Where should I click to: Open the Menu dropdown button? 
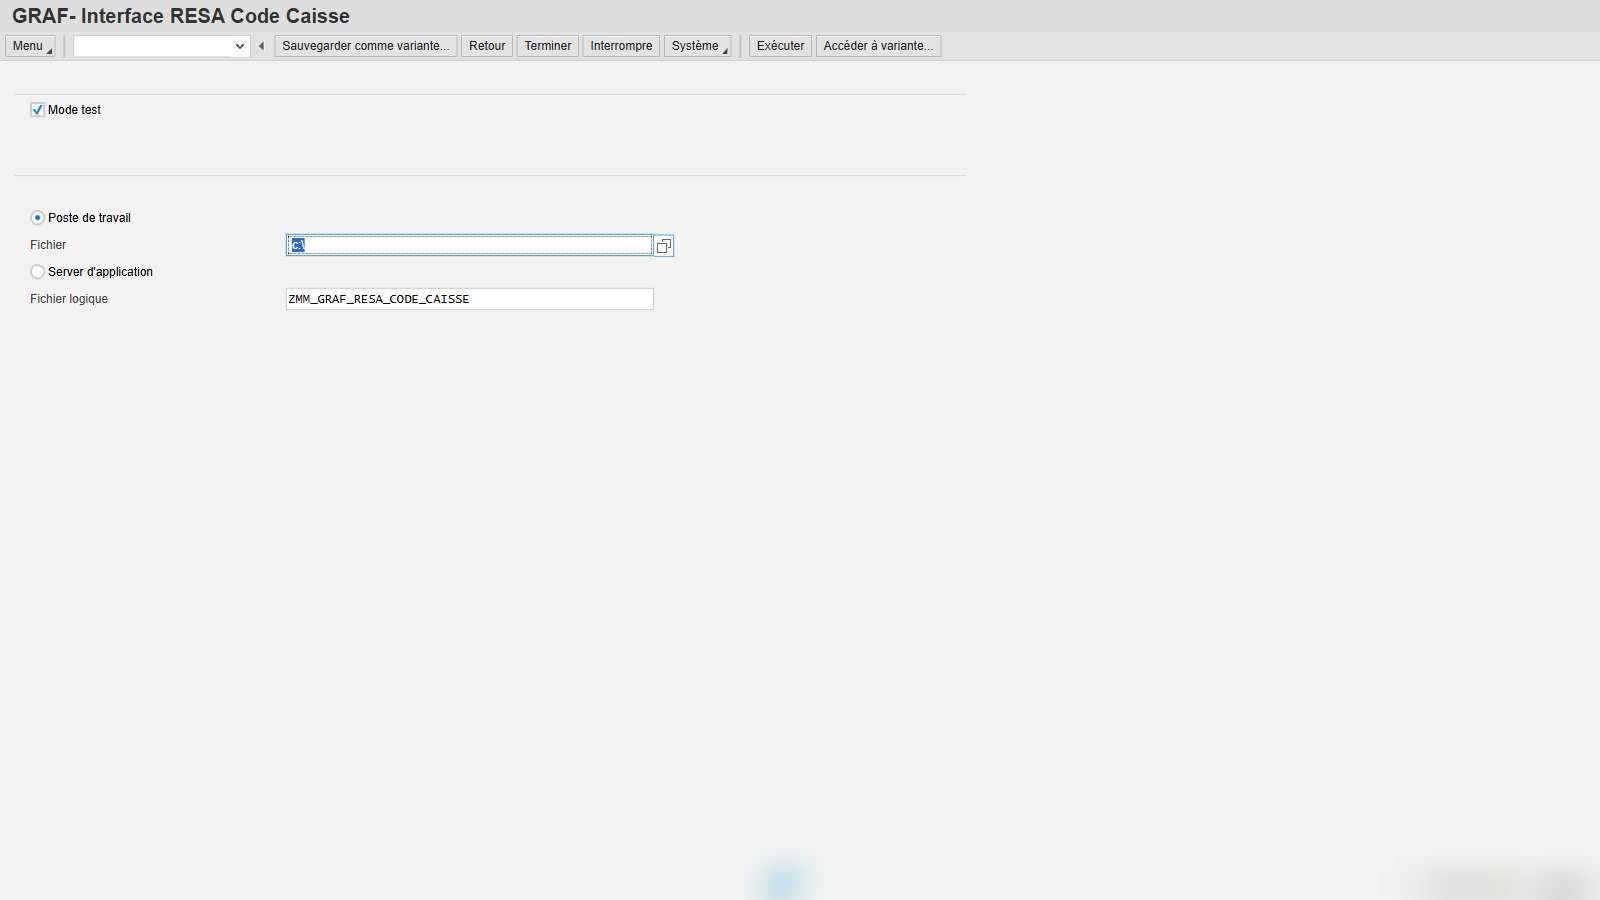tap(30, 46)
